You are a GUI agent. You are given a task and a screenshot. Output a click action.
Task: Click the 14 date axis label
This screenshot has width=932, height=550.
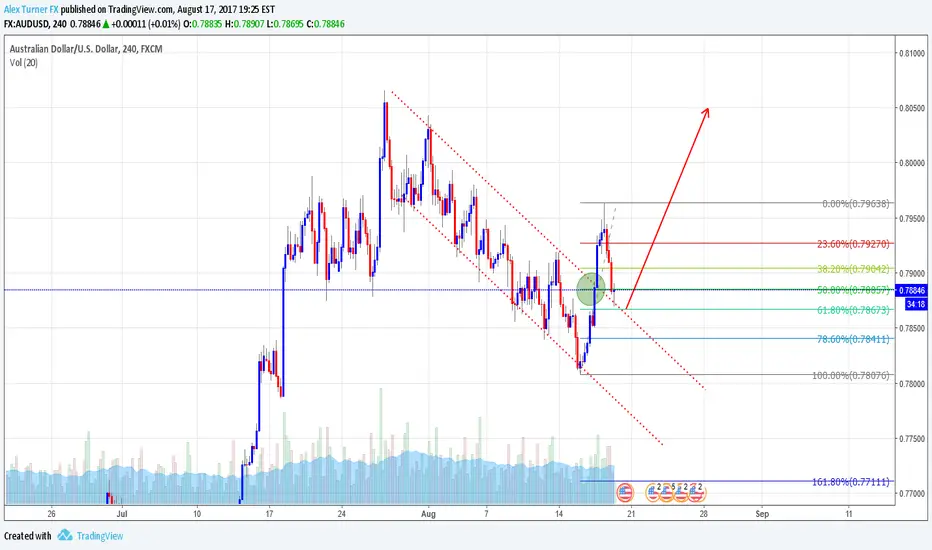(559, 514)
